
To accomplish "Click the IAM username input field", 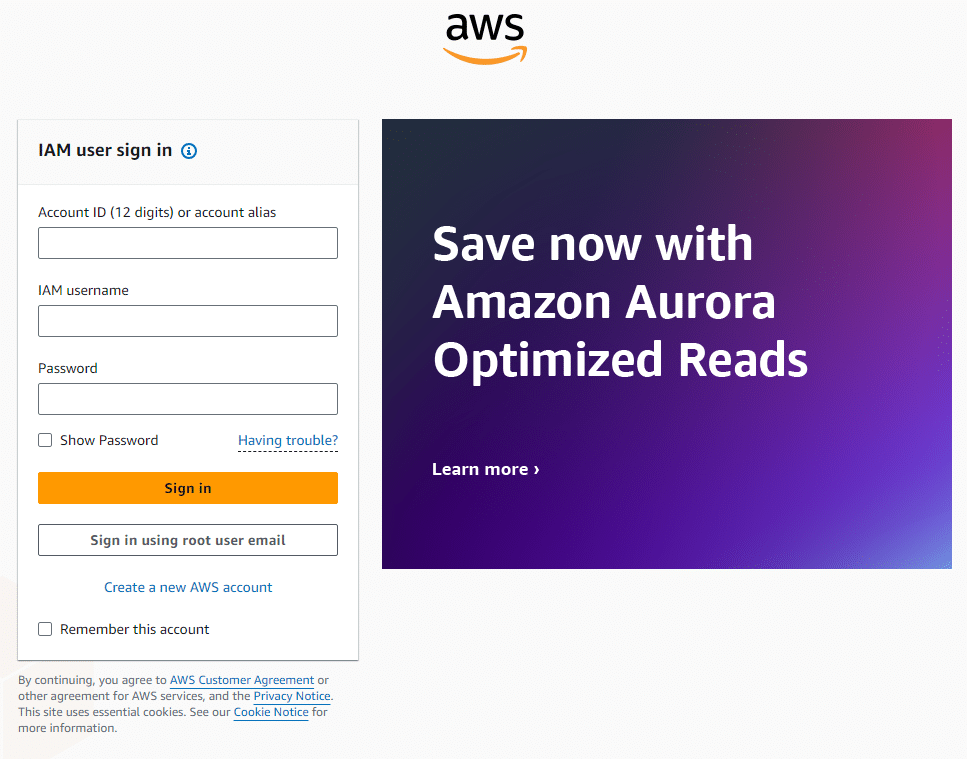I will pos(188,321).
